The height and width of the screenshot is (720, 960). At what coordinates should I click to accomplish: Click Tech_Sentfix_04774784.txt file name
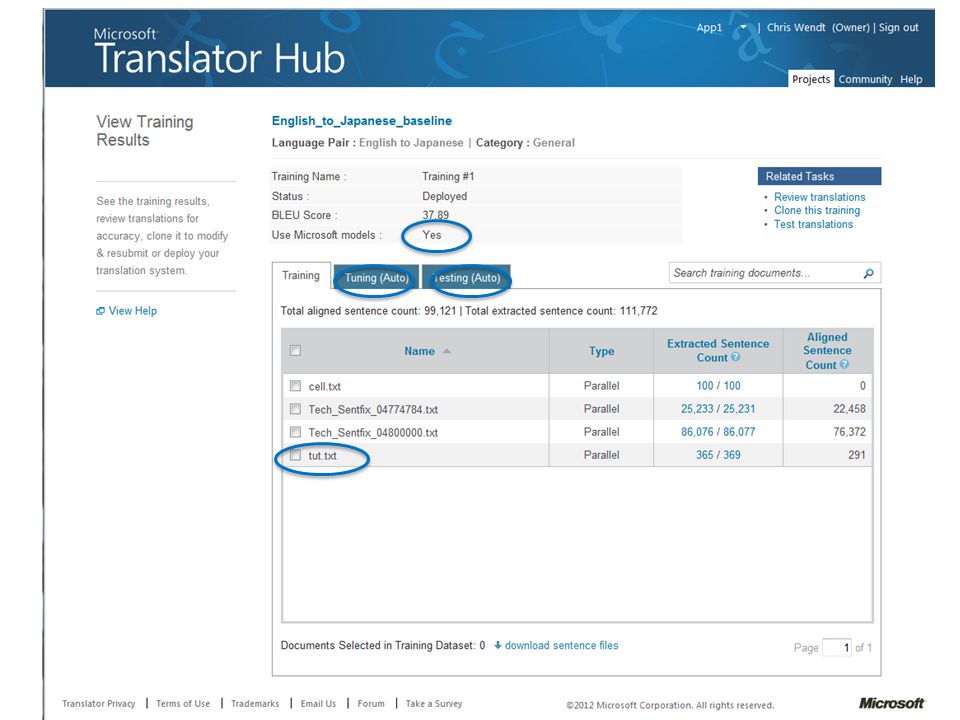tap(373, 410)
